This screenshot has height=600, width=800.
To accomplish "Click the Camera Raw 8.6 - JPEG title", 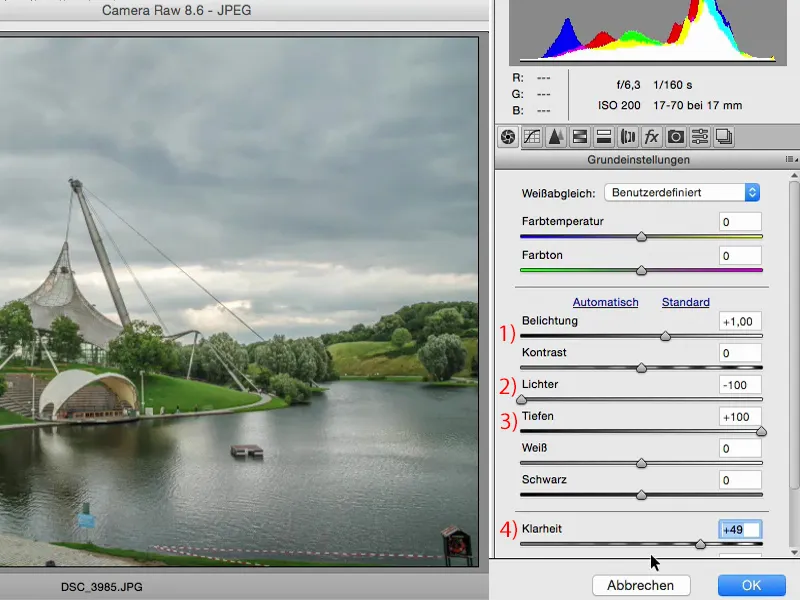I will [177, 10].
